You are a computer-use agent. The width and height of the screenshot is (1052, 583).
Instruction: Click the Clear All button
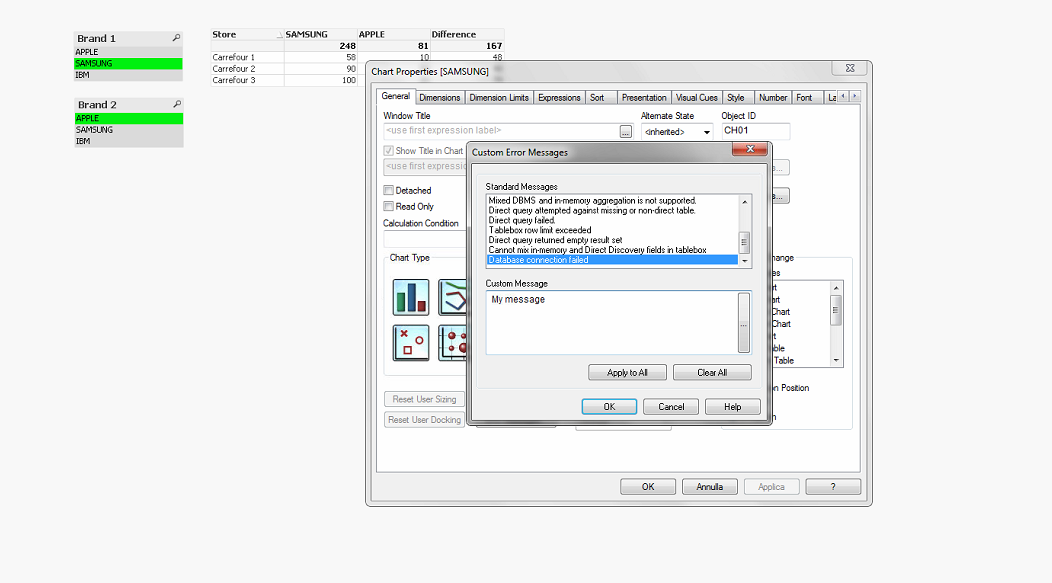point(711,372)
